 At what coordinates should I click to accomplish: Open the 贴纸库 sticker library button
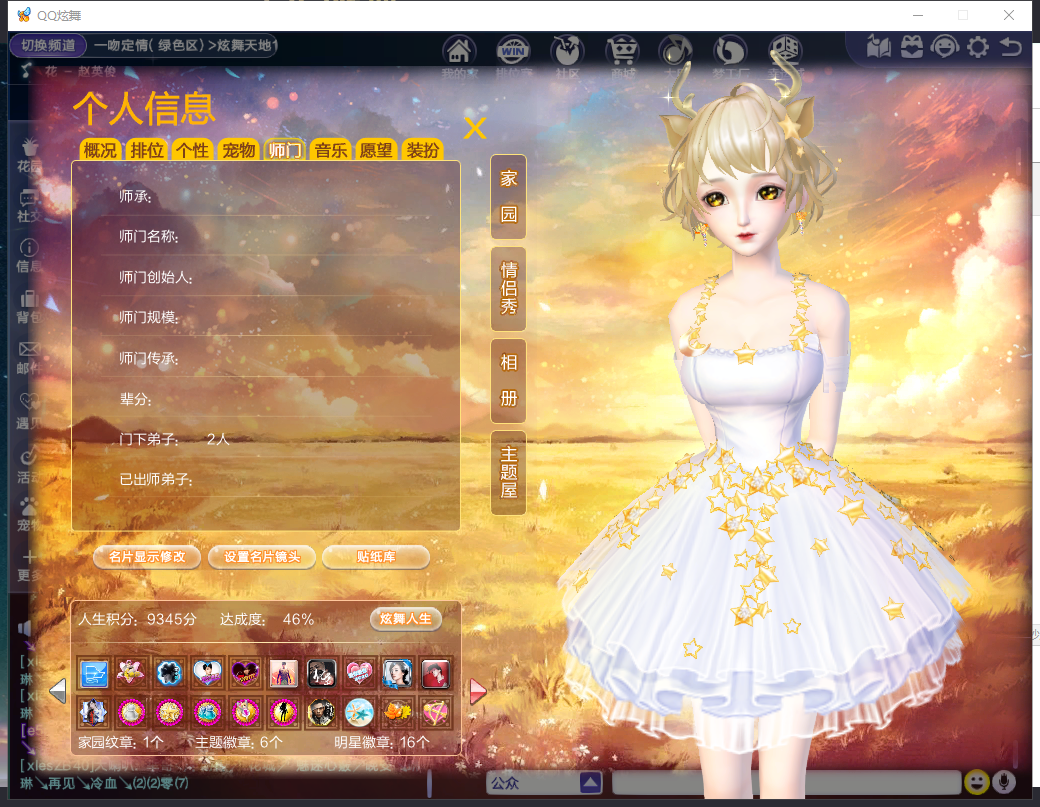tap(376, 557)
